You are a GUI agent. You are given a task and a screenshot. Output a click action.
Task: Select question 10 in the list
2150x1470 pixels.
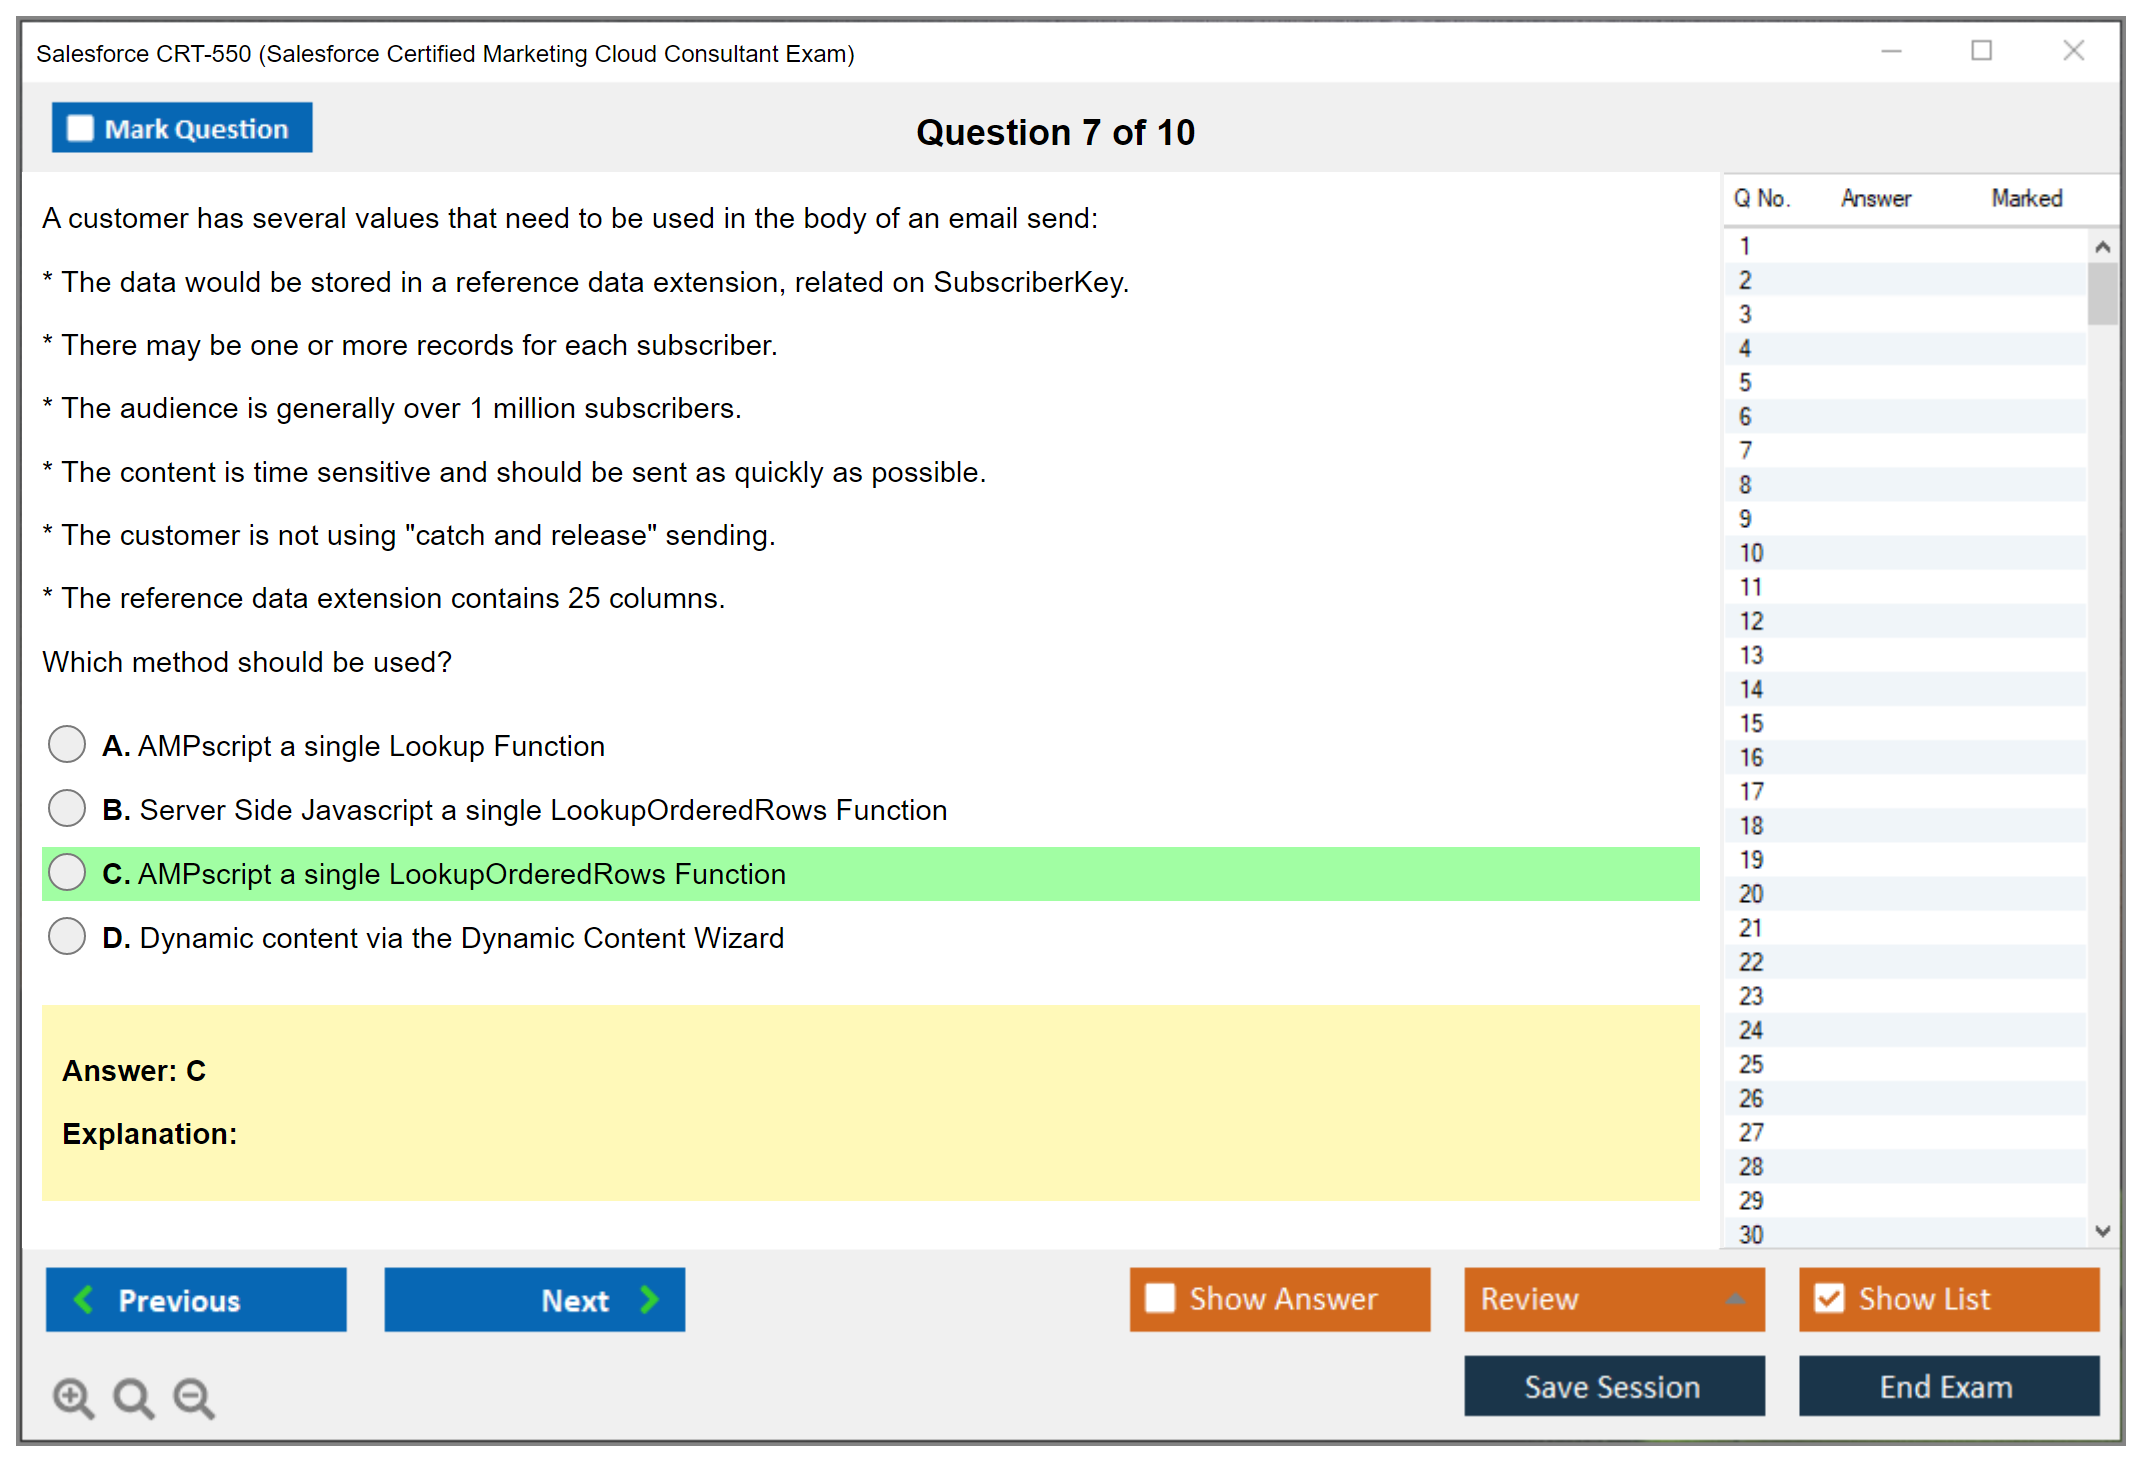(1752, 553)
